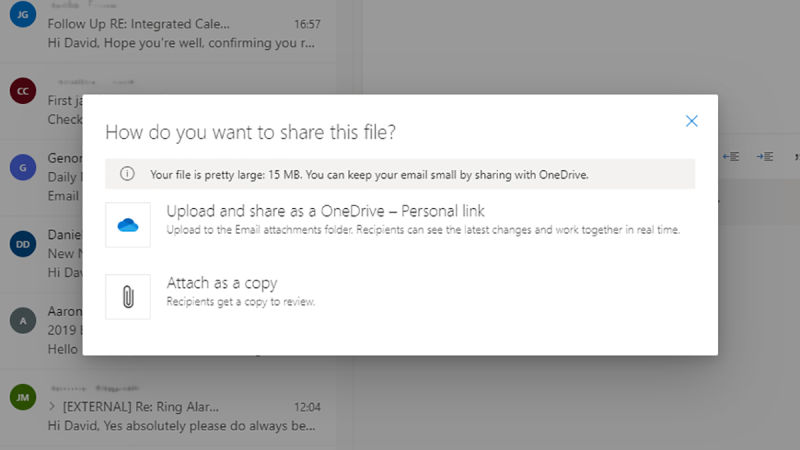Select the DD sender avatar
Viewport: 800px width, 450px height.
pyautogui.click(x=23, y=244)
